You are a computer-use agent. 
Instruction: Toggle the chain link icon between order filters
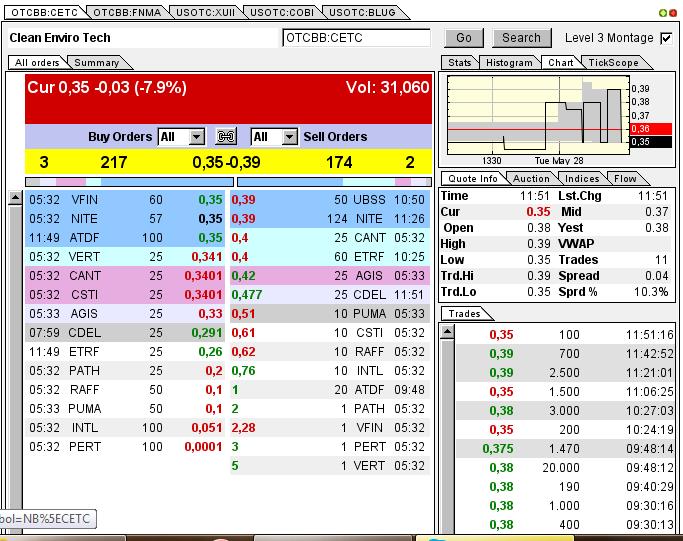(x=226, y=137)
